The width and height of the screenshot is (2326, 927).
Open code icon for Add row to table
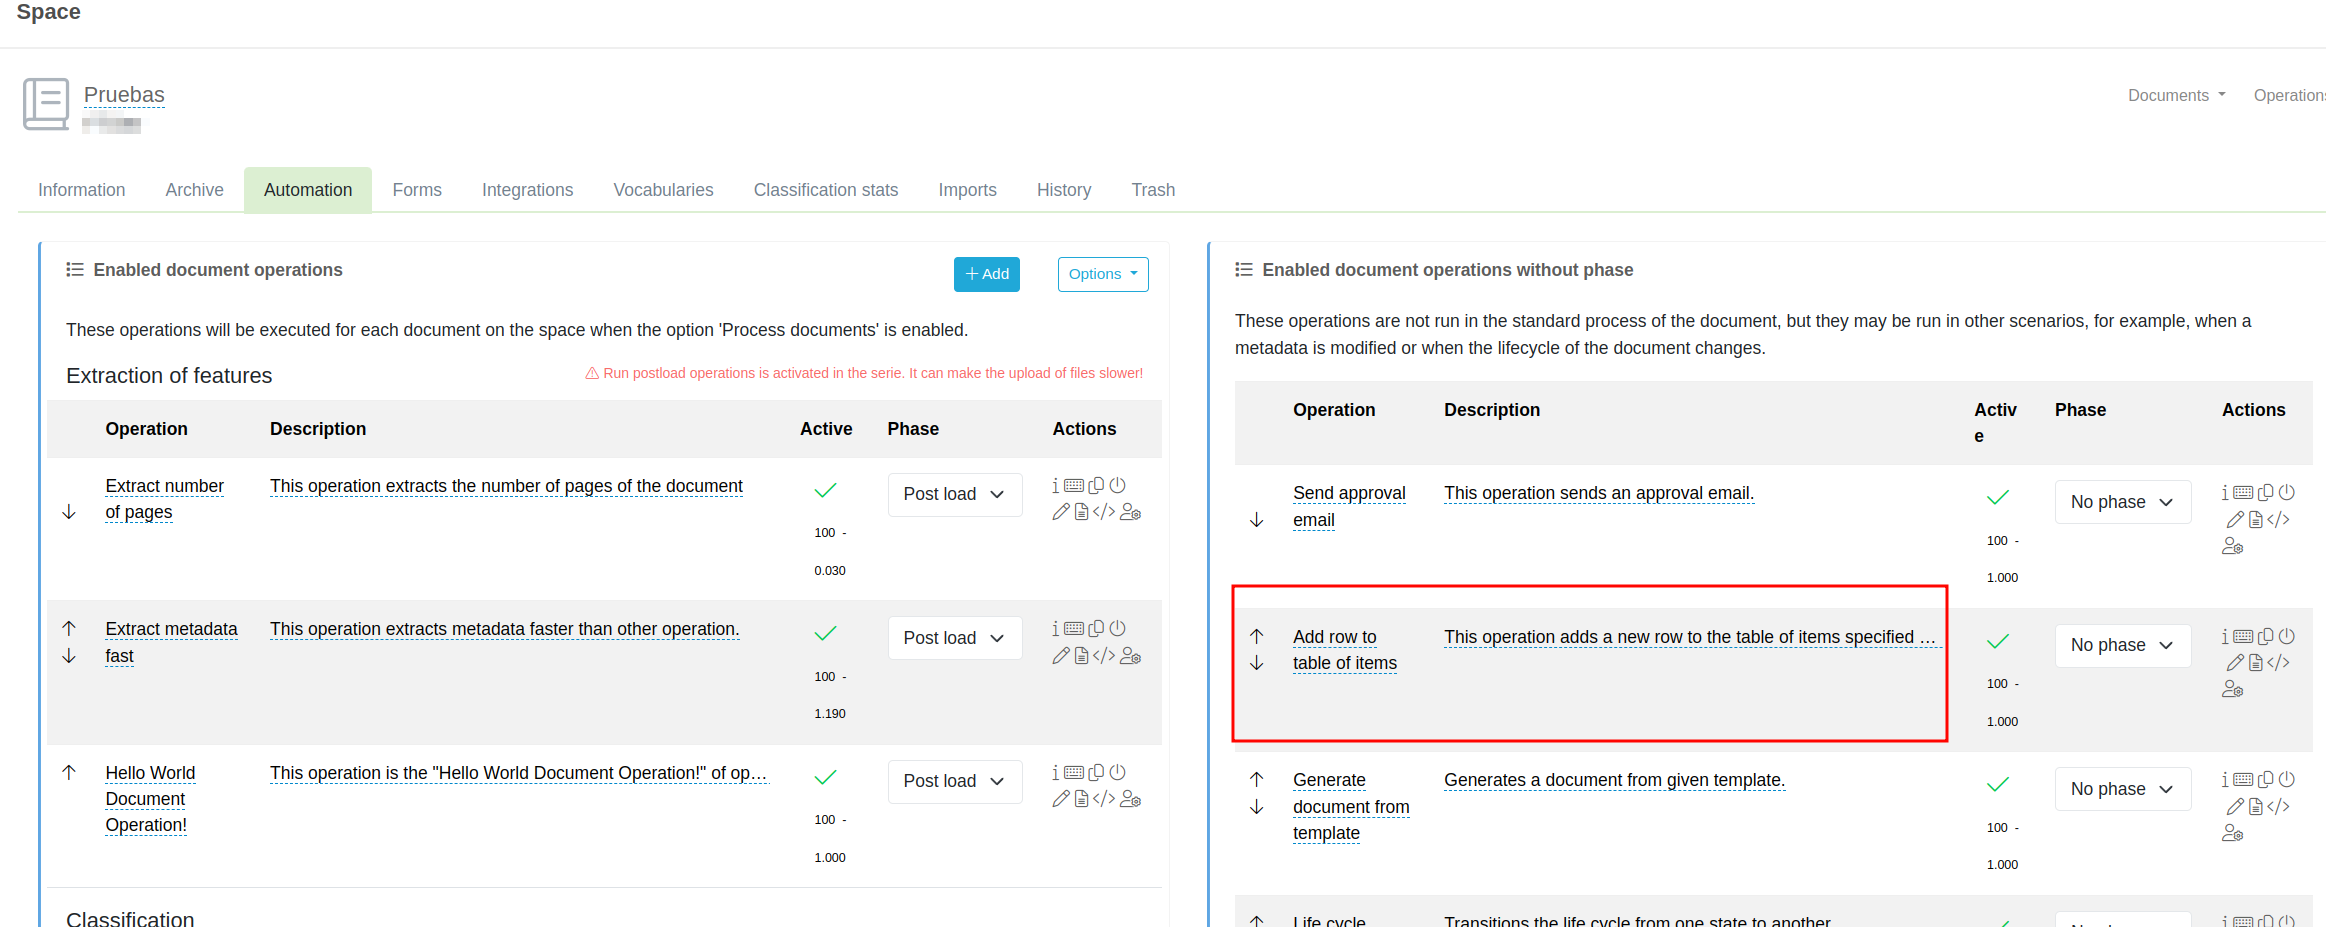pyautogui.click(x=2278, y=663)
